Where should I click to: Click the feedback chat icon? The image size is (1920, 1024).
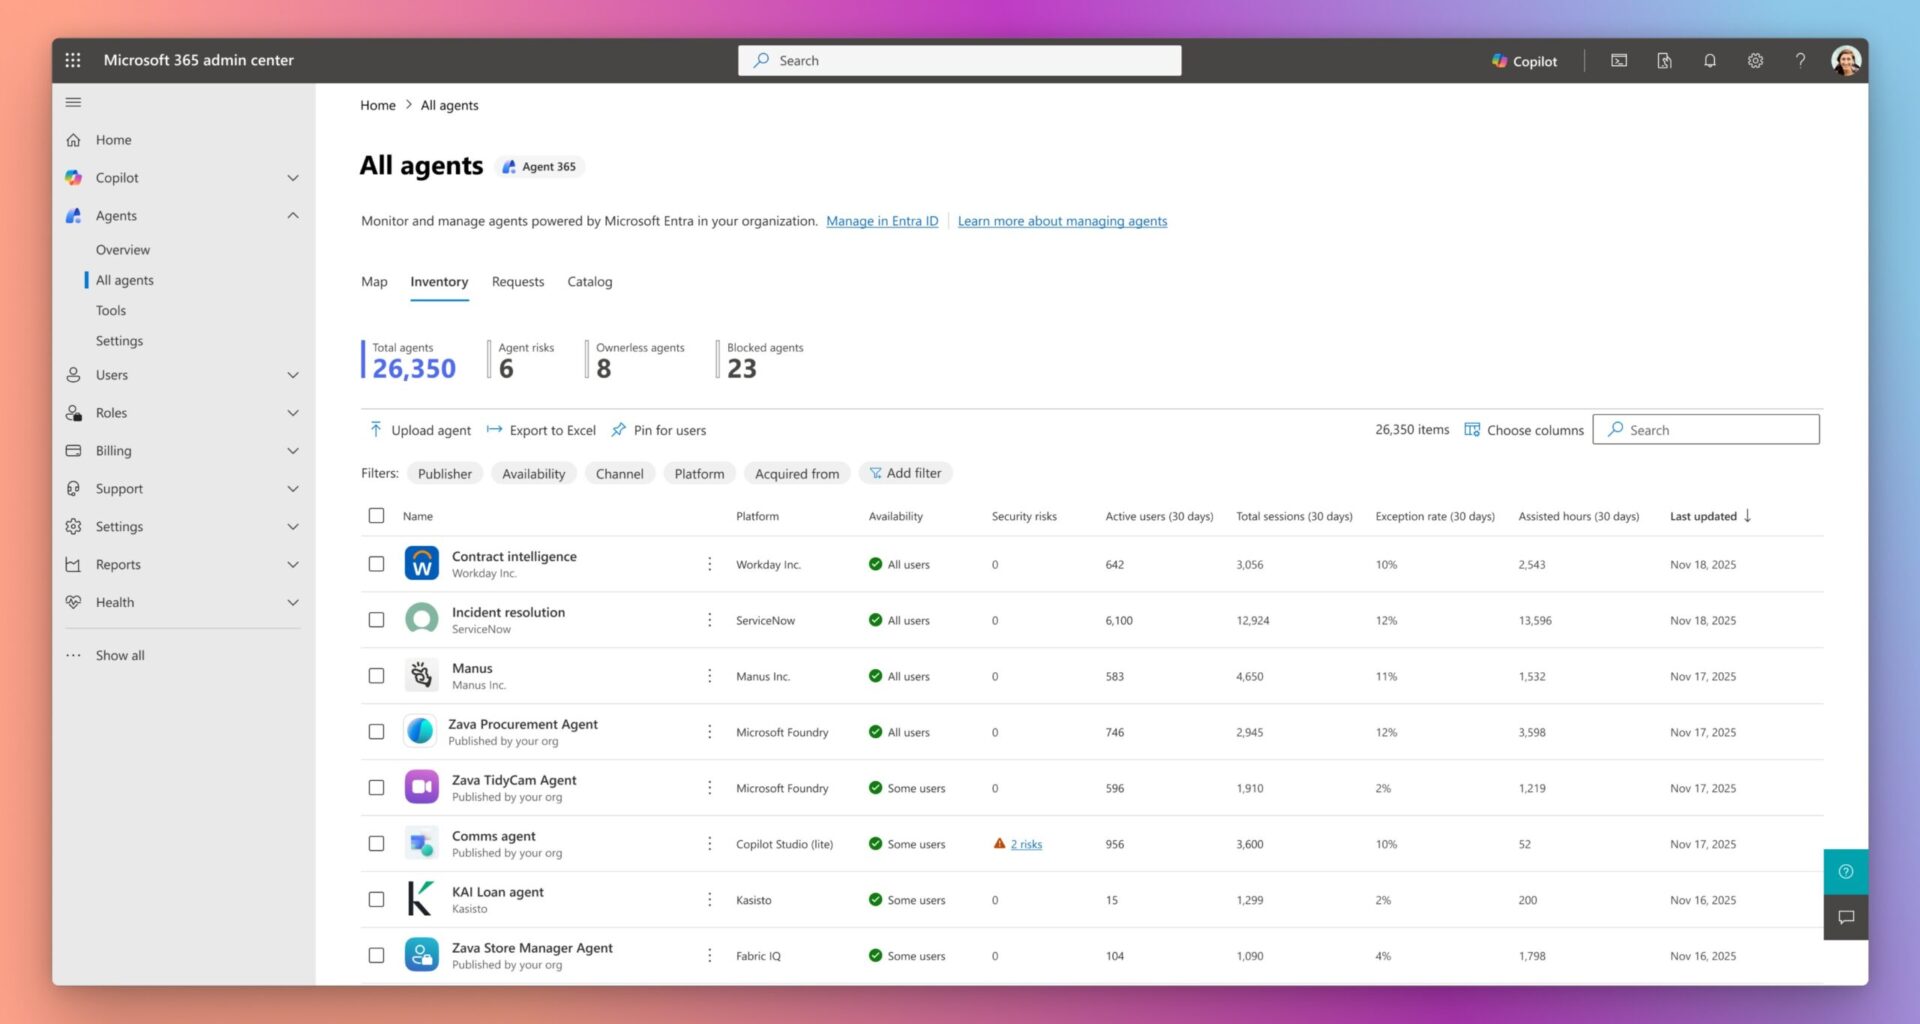point(1846,917)
